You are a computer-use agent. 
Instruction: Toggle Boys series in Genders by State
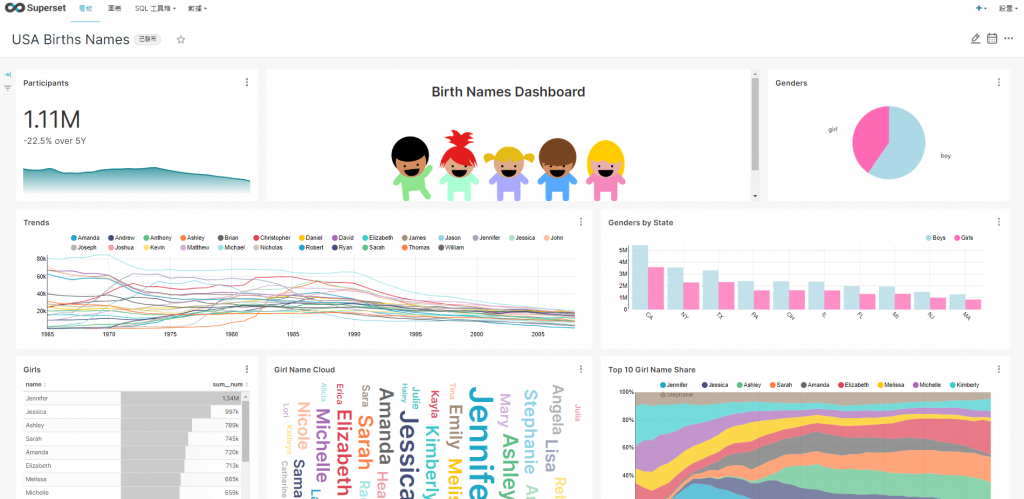click(x=935, y=238)
